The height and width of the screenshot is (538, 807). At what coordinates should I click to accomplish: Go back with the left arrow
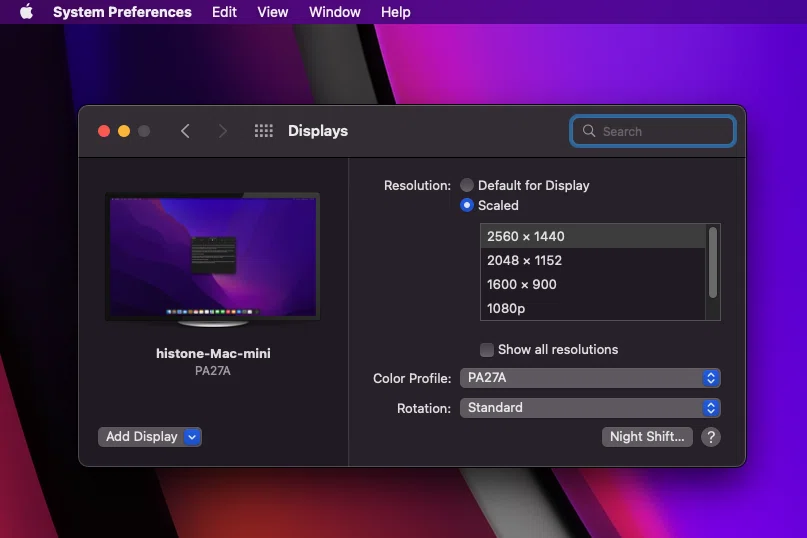click(x=185, y=131)
